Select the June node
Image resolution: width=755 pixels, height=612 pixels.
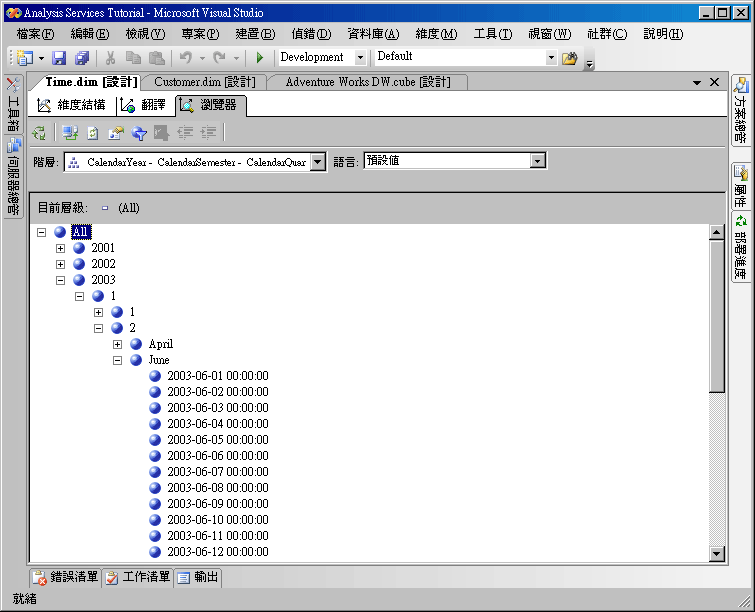click(x=159, y=360)
